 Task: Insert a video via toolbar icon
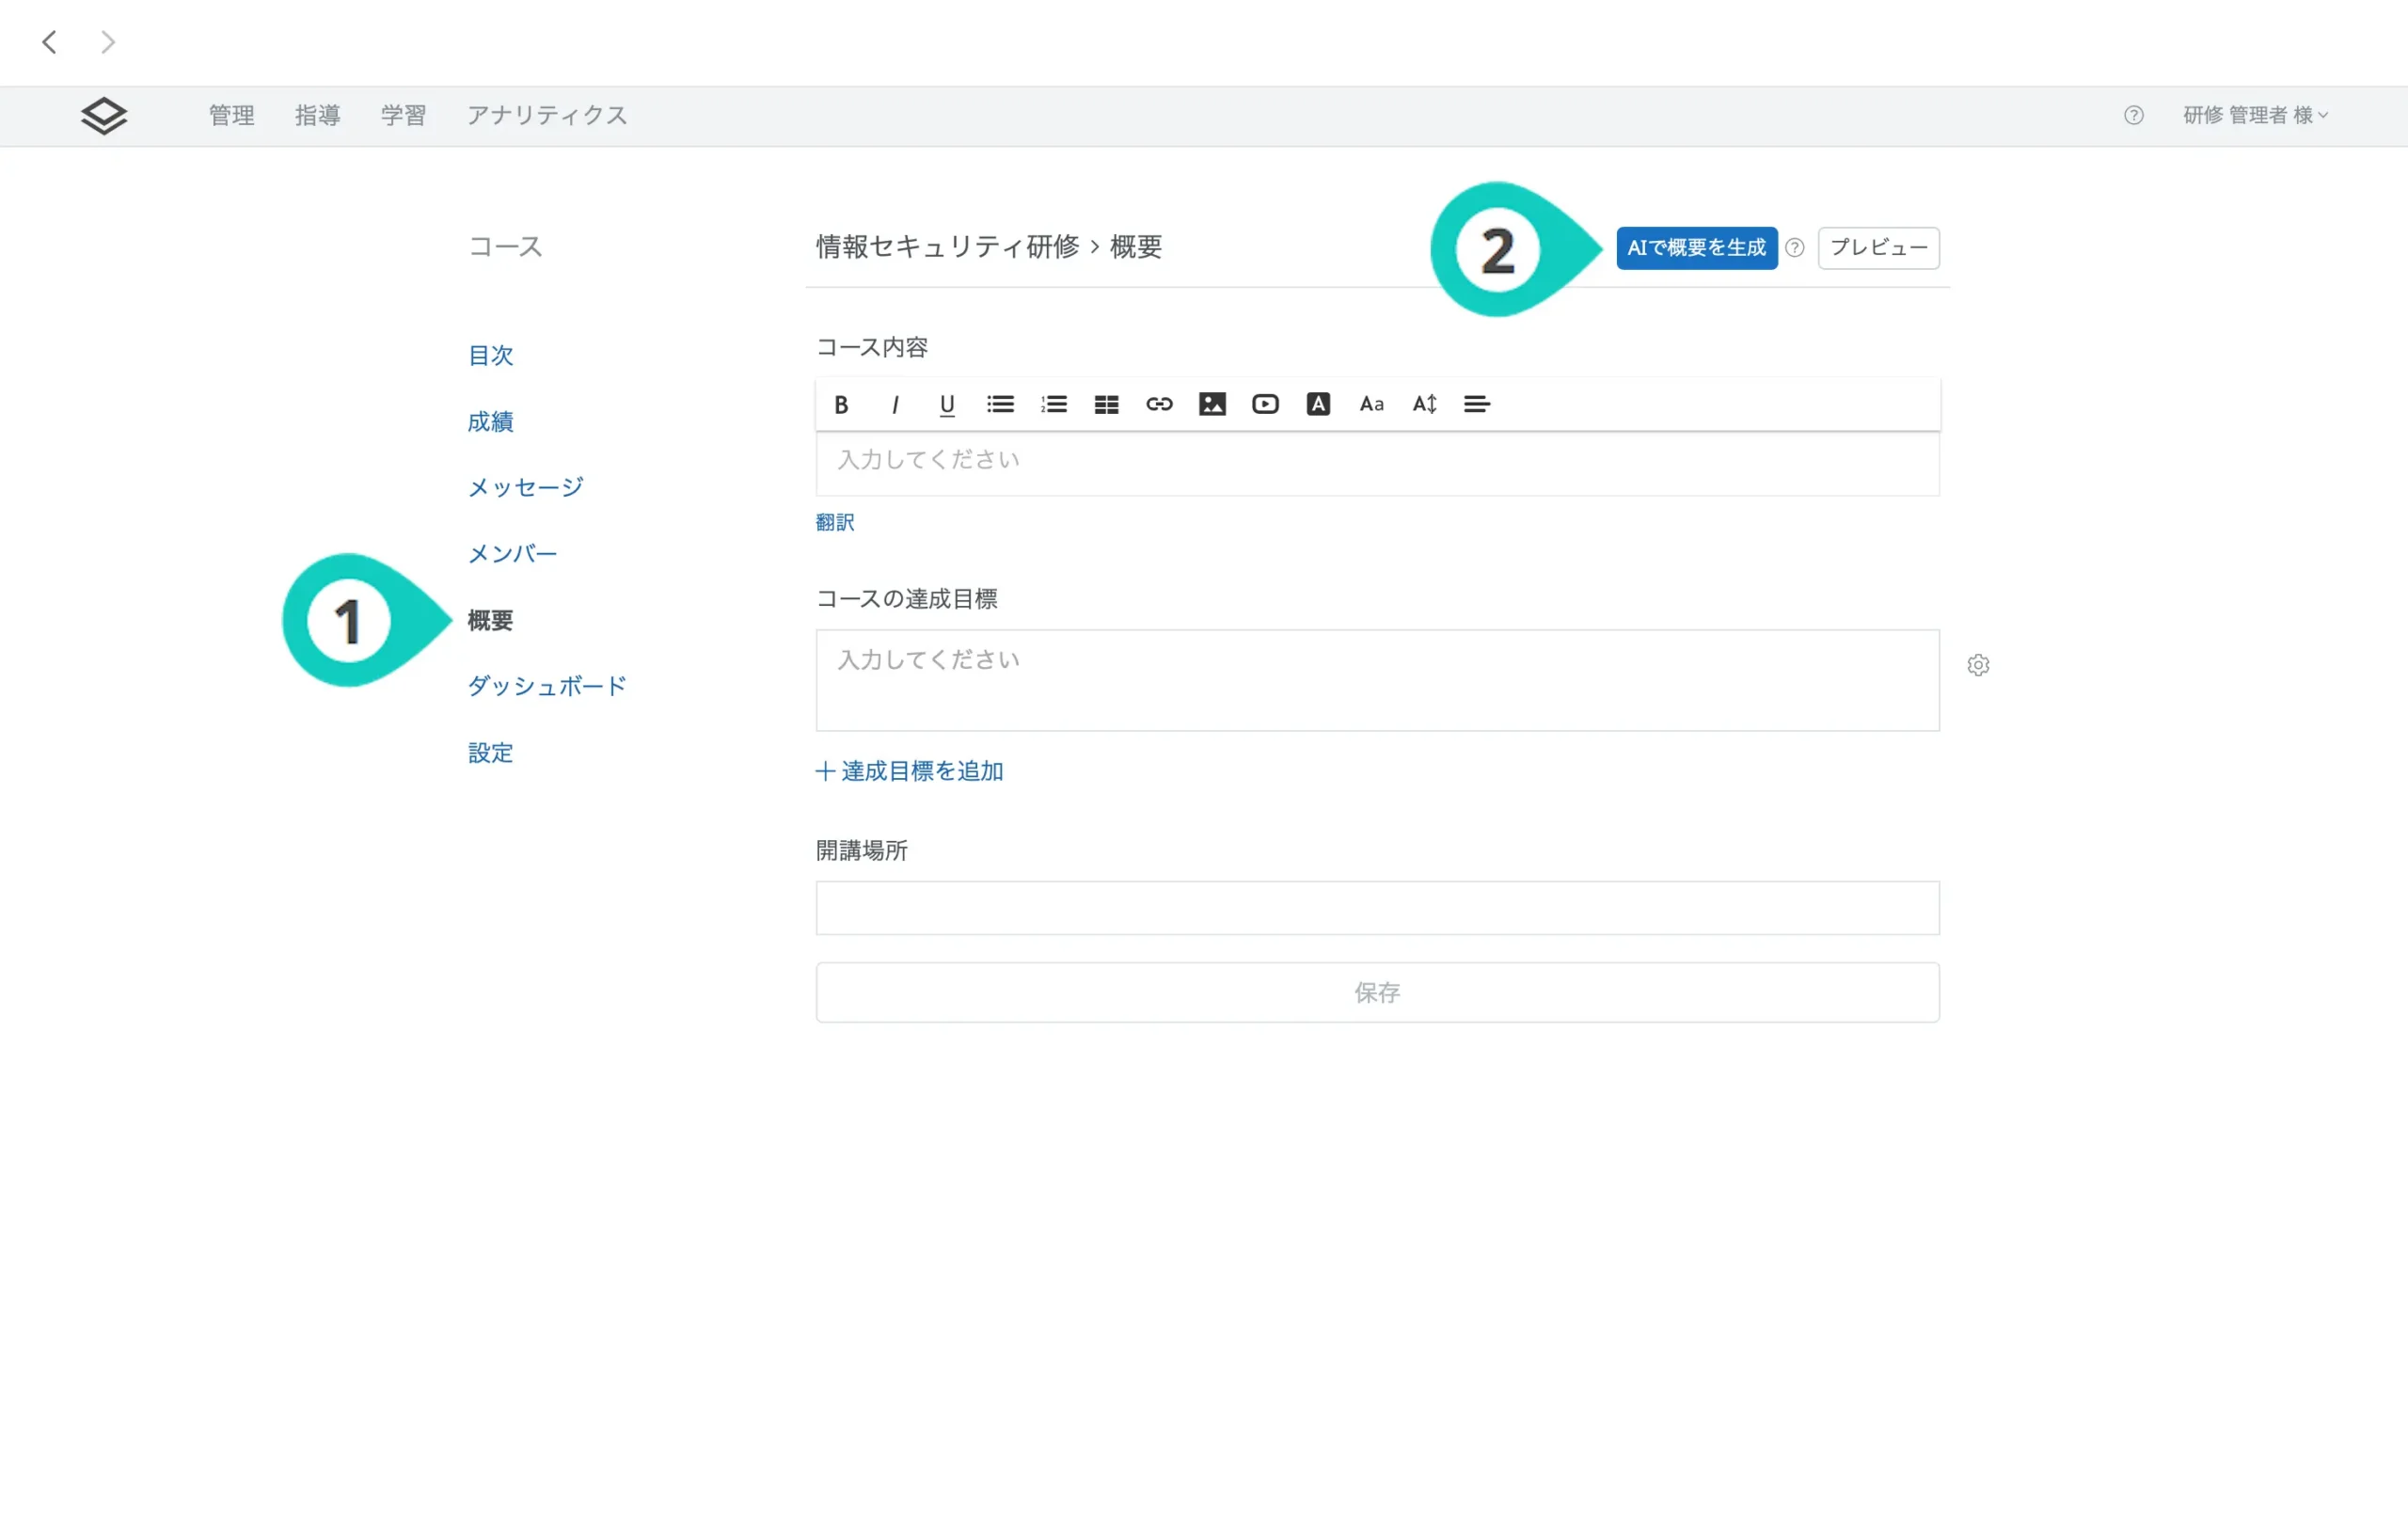coord(1265,404)
